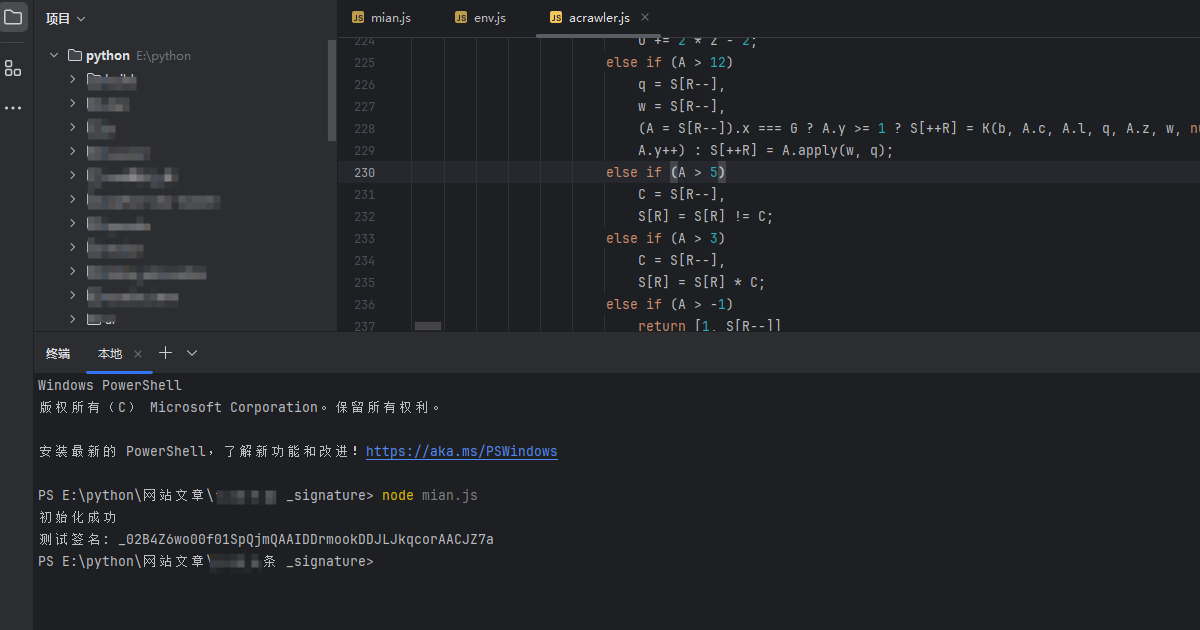The image size is (1200, 630).
Task: Open terminal options dropdown chevron
Action: click(192, 353)
